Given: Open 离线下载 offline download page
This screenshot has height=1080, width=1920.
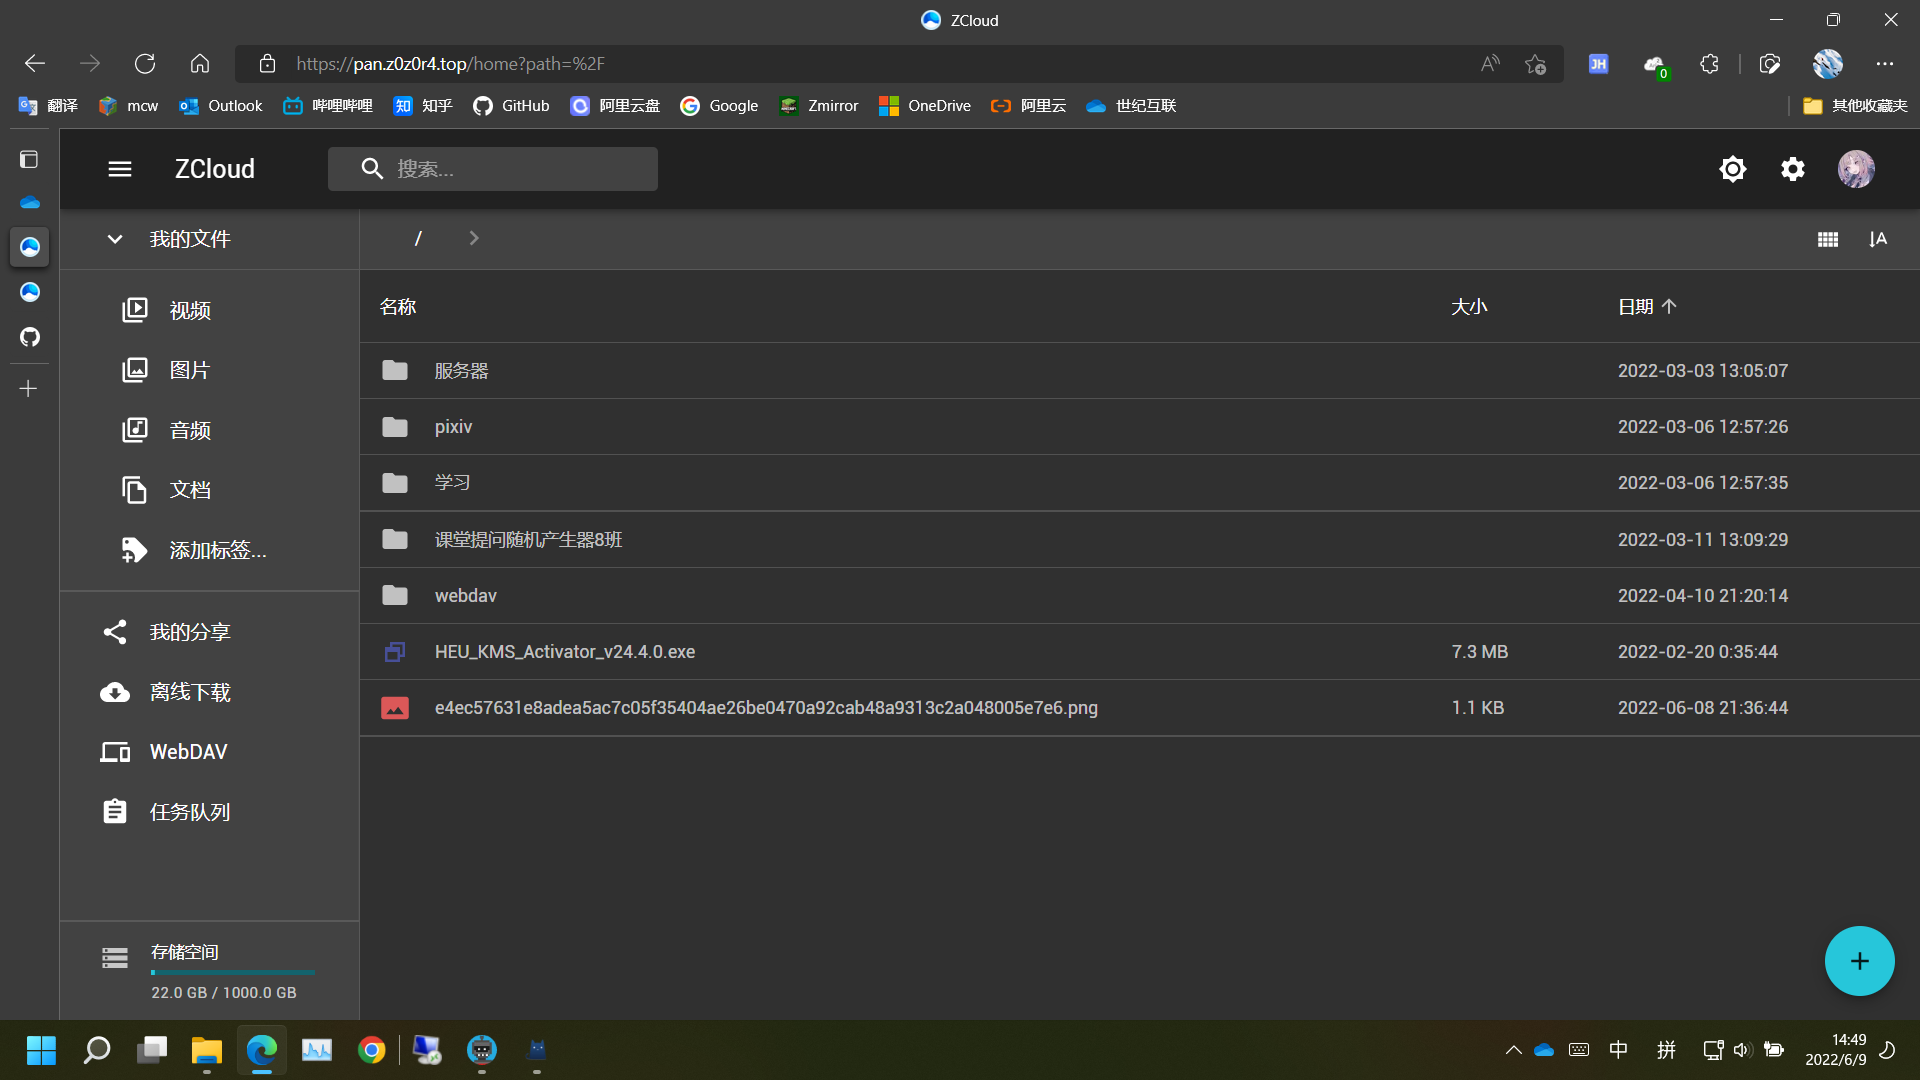Looking at the screenshot, I should [x=189, y=692].
